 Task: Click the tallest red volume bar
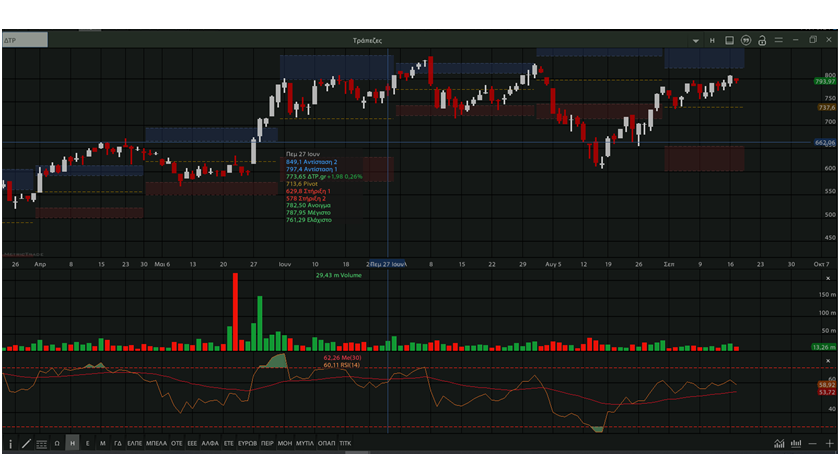[235, 312]
